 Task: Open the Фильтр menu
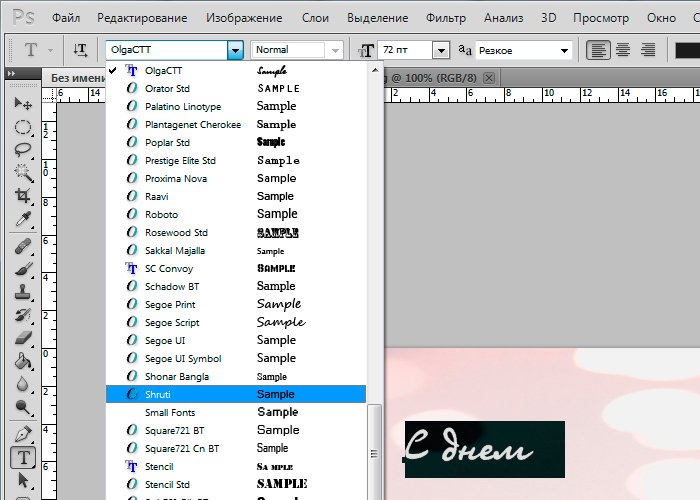(445, 18)
